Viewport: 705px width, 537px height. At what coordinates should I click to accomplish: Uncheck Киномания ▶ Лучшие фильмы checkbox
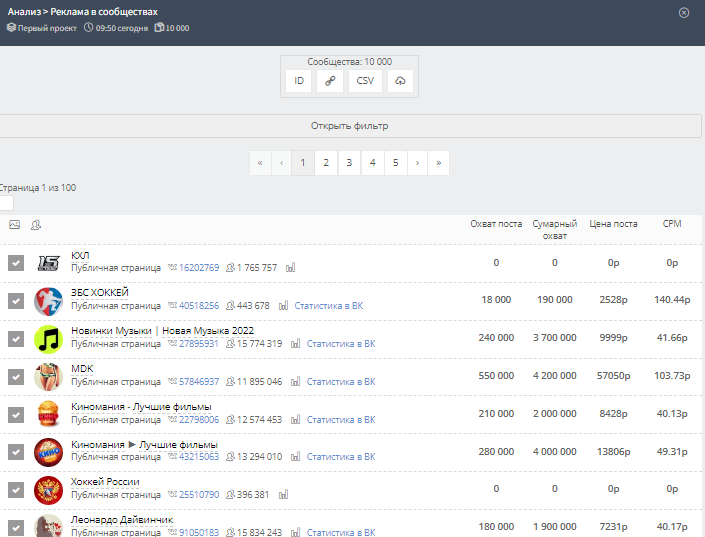[x=16, y=452]
